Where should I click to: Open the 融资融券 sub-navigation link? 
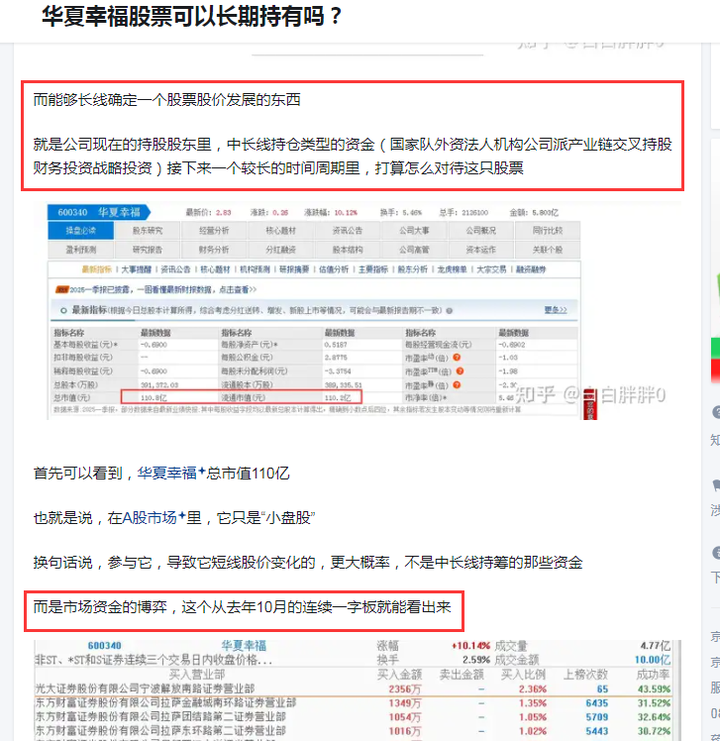(x=531, y=269)
